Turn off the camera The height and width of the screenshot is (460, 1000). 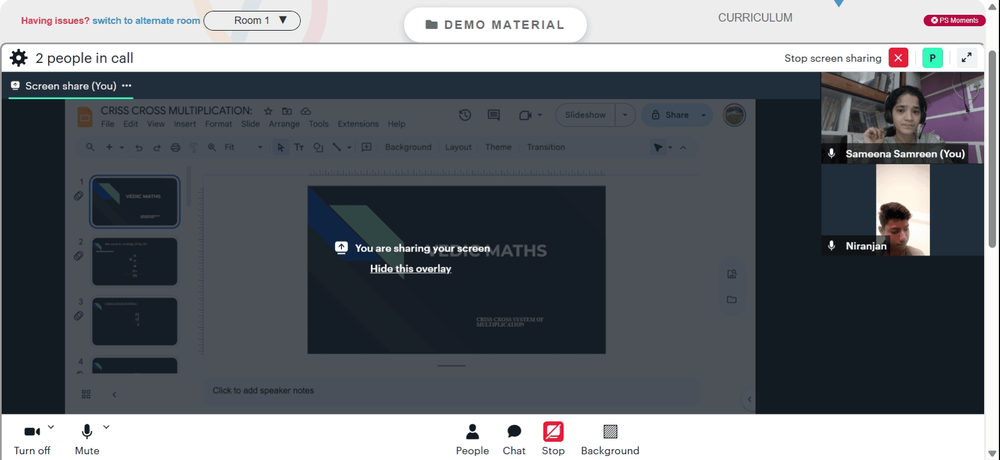[x=32, y=440]
